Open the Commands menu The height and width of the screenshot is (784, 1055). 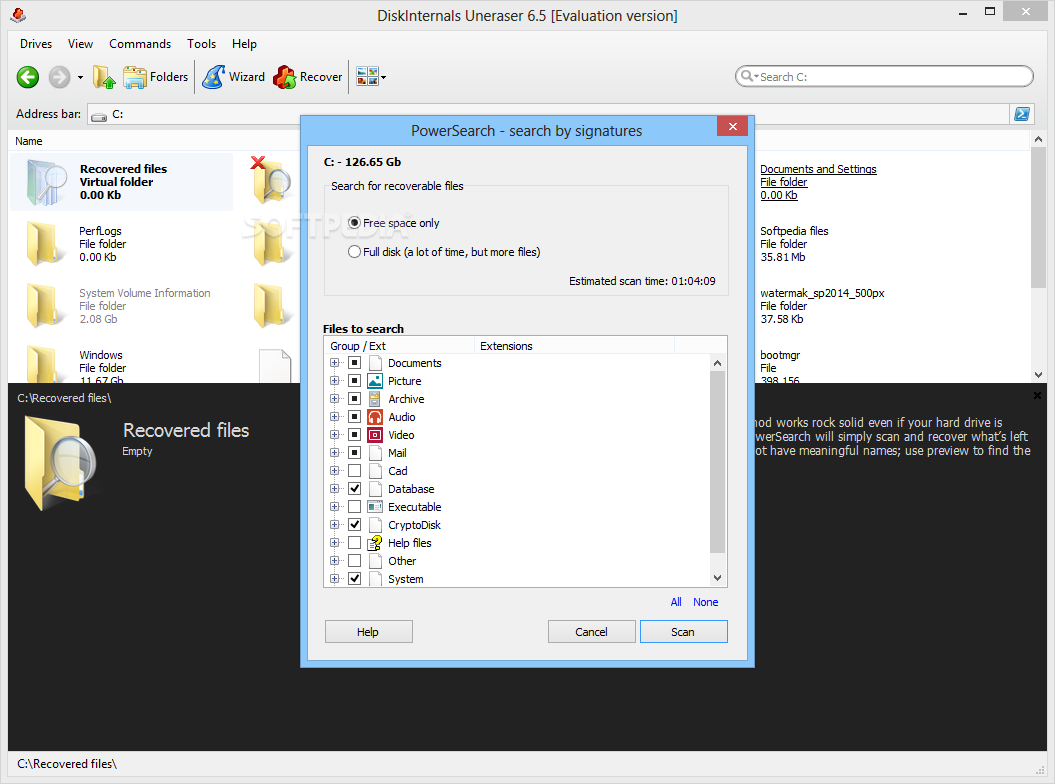coord(140,44)
